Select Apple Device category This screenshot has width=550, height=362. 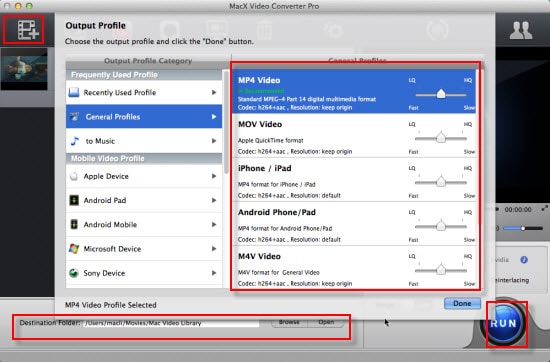click(144, 176)
